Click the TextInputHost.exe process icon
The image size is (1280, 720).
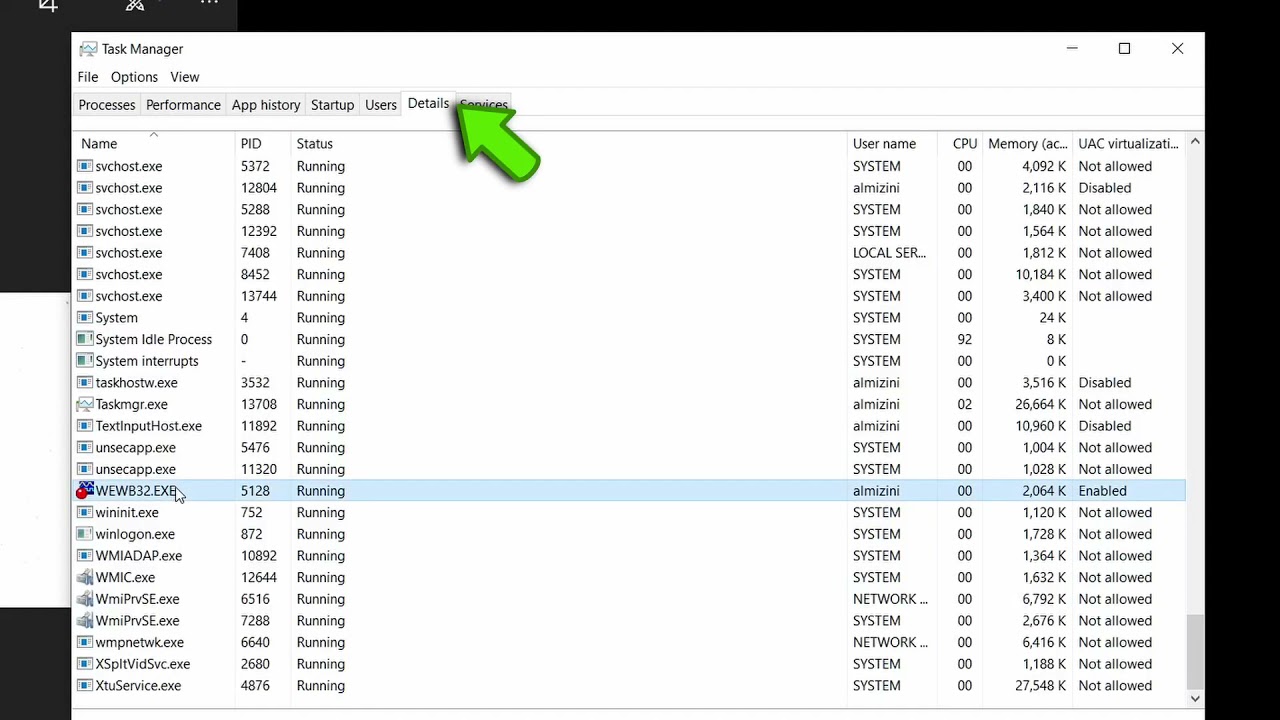tap(85, 426)
